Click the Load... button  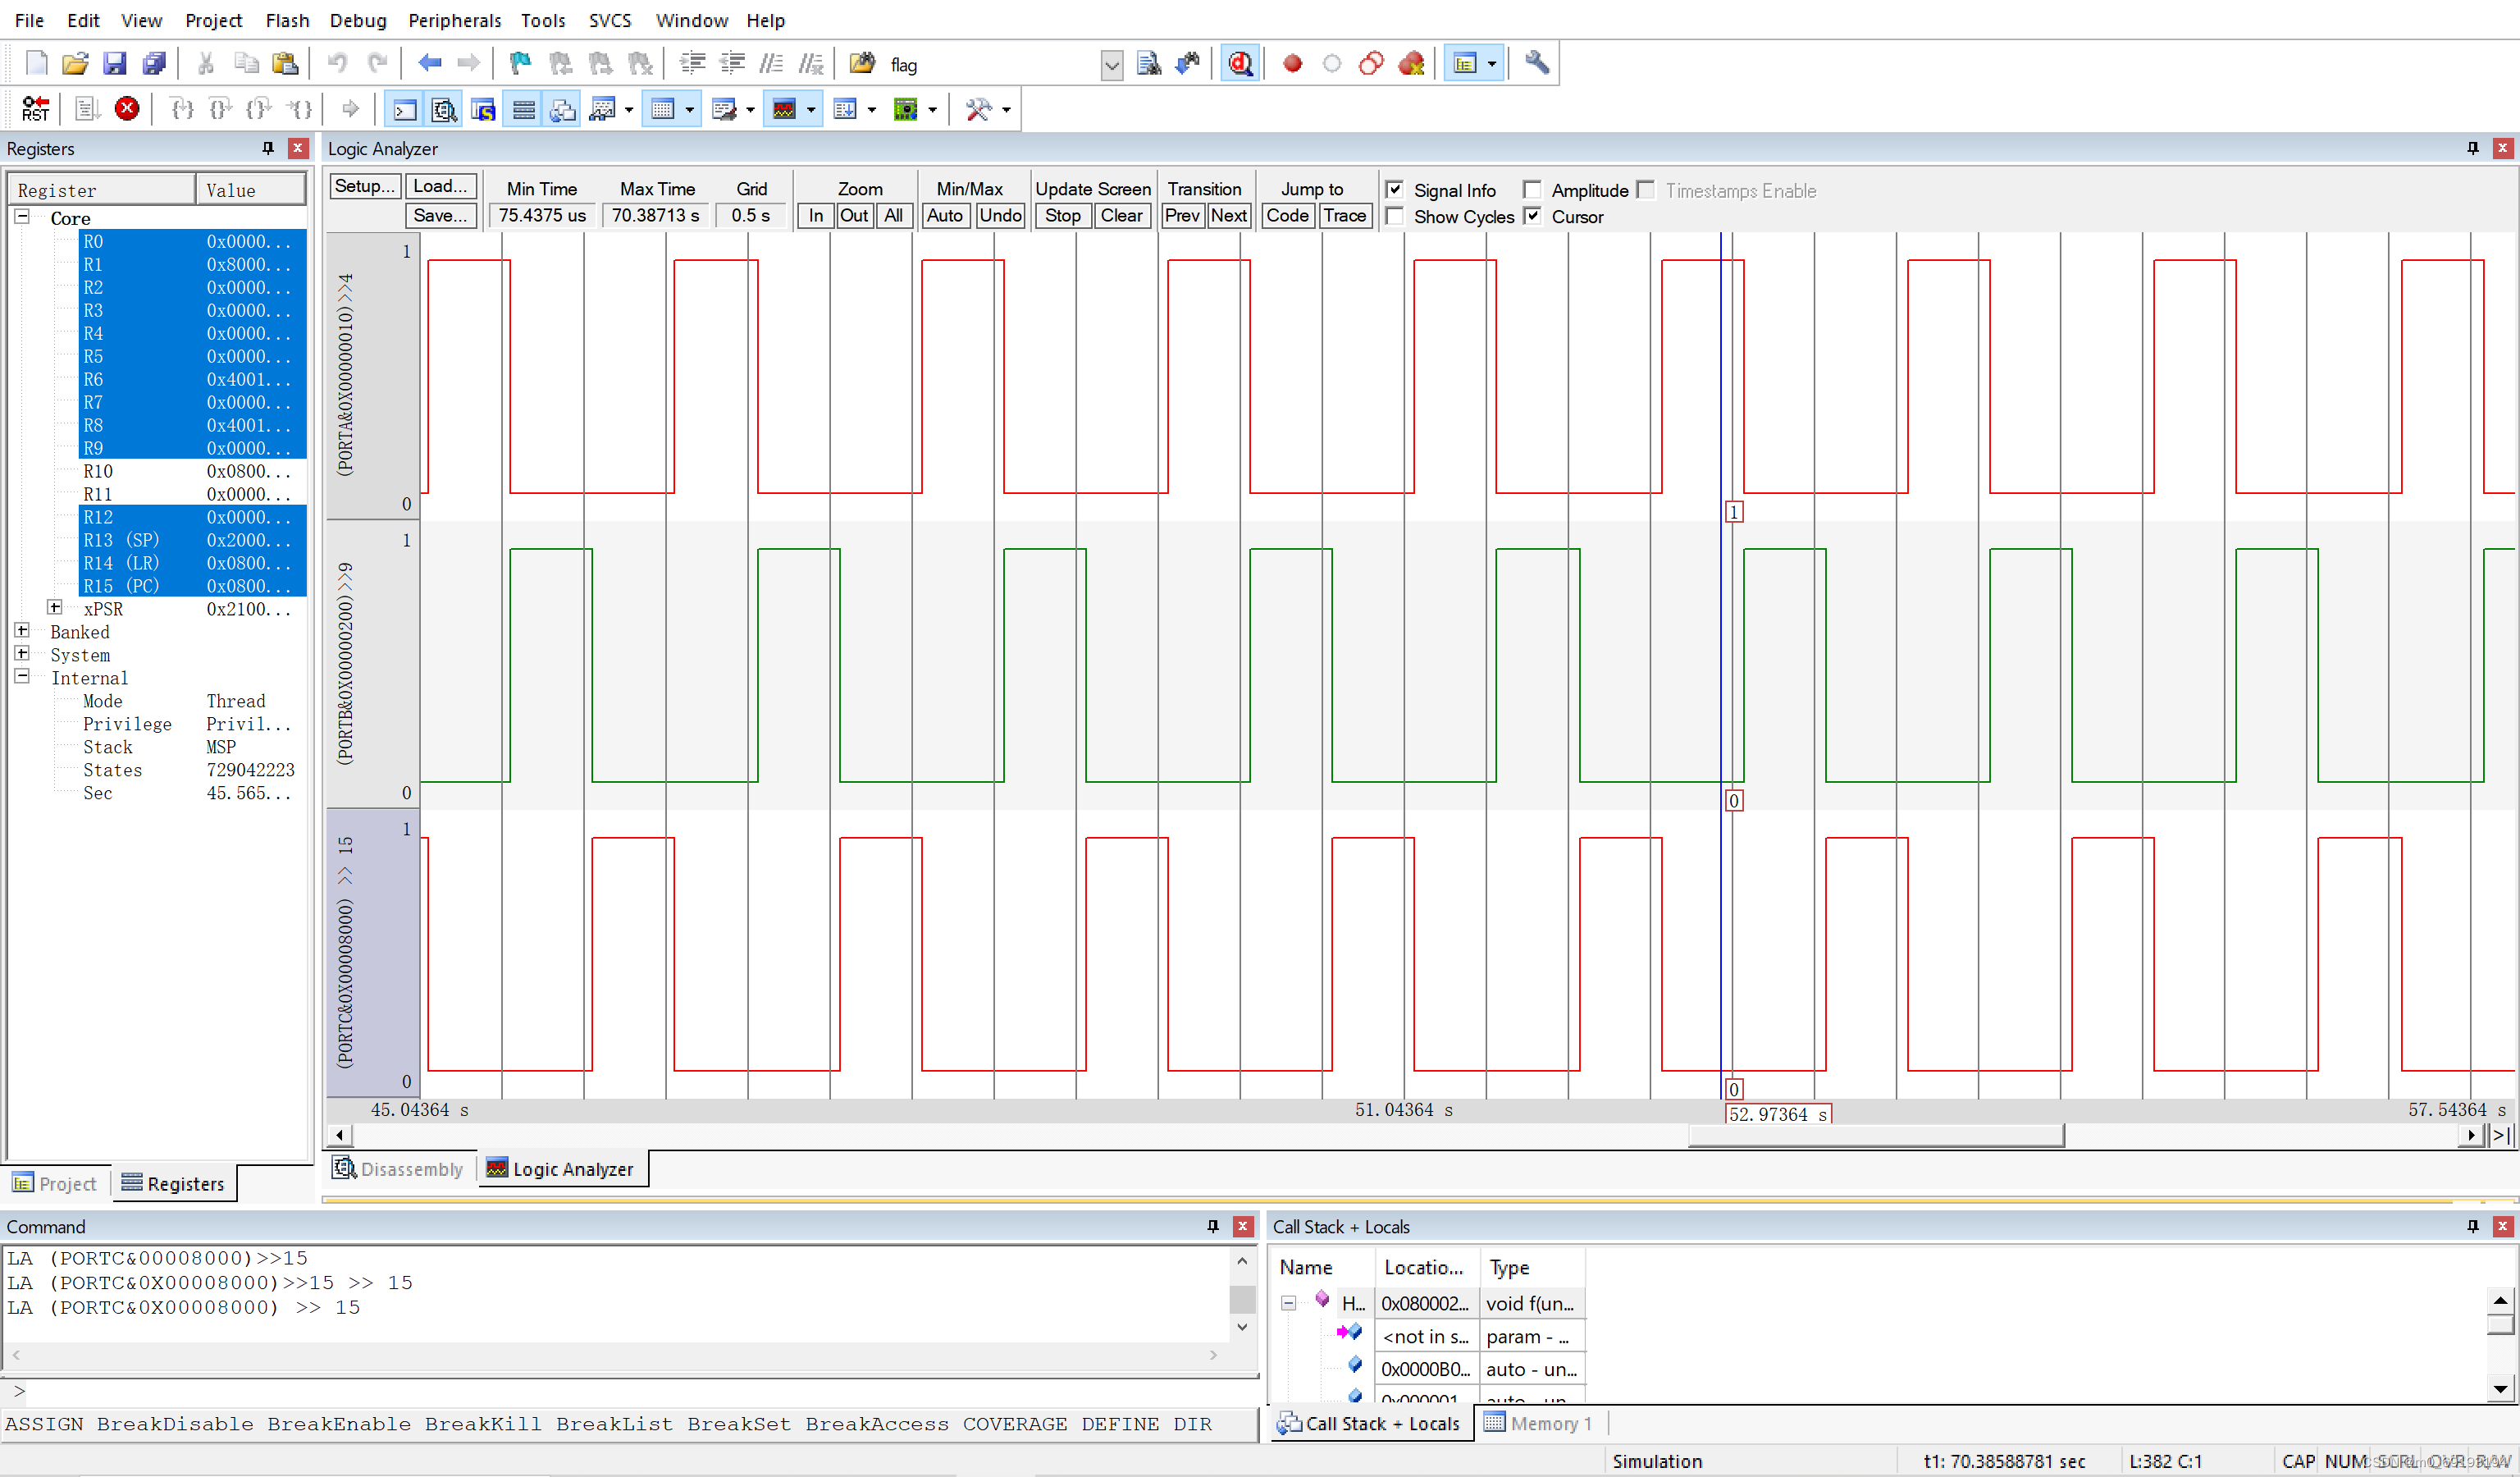441,186
